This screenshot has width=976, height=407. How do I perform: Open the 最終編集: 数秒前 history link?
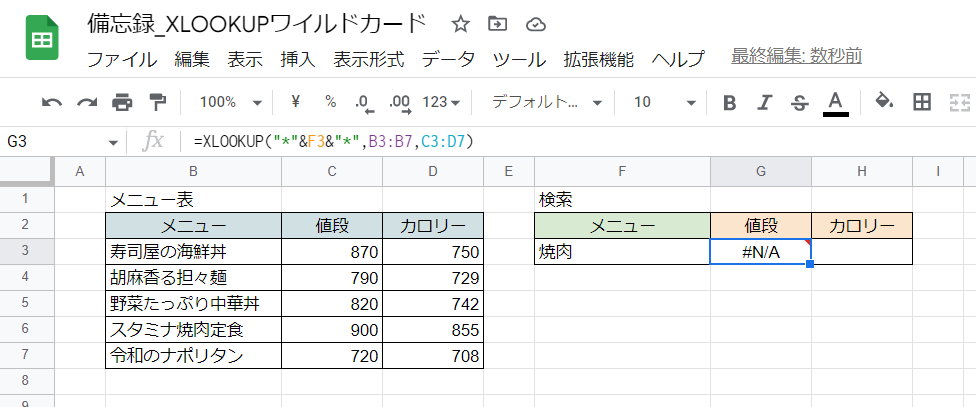tap(796, 56)
